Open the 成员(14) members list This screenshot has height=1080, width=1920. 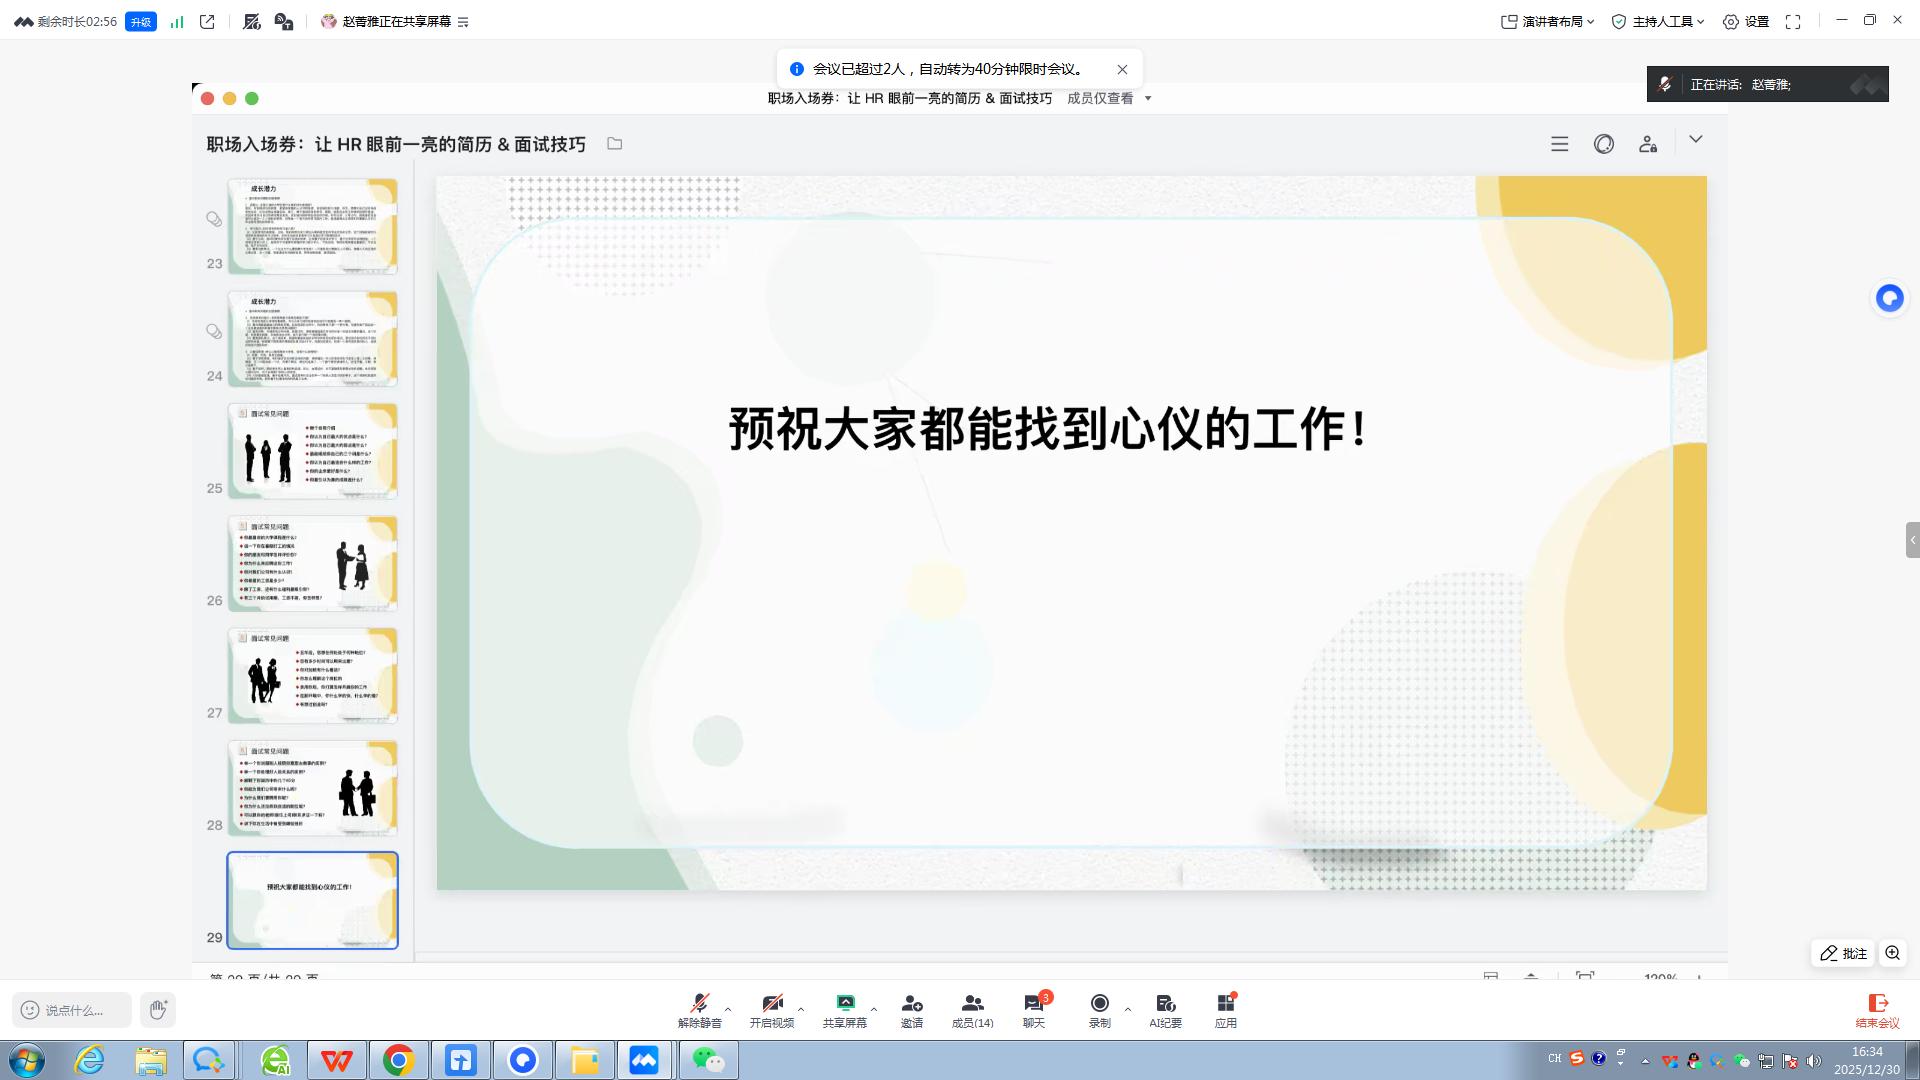coord(972,1004)
